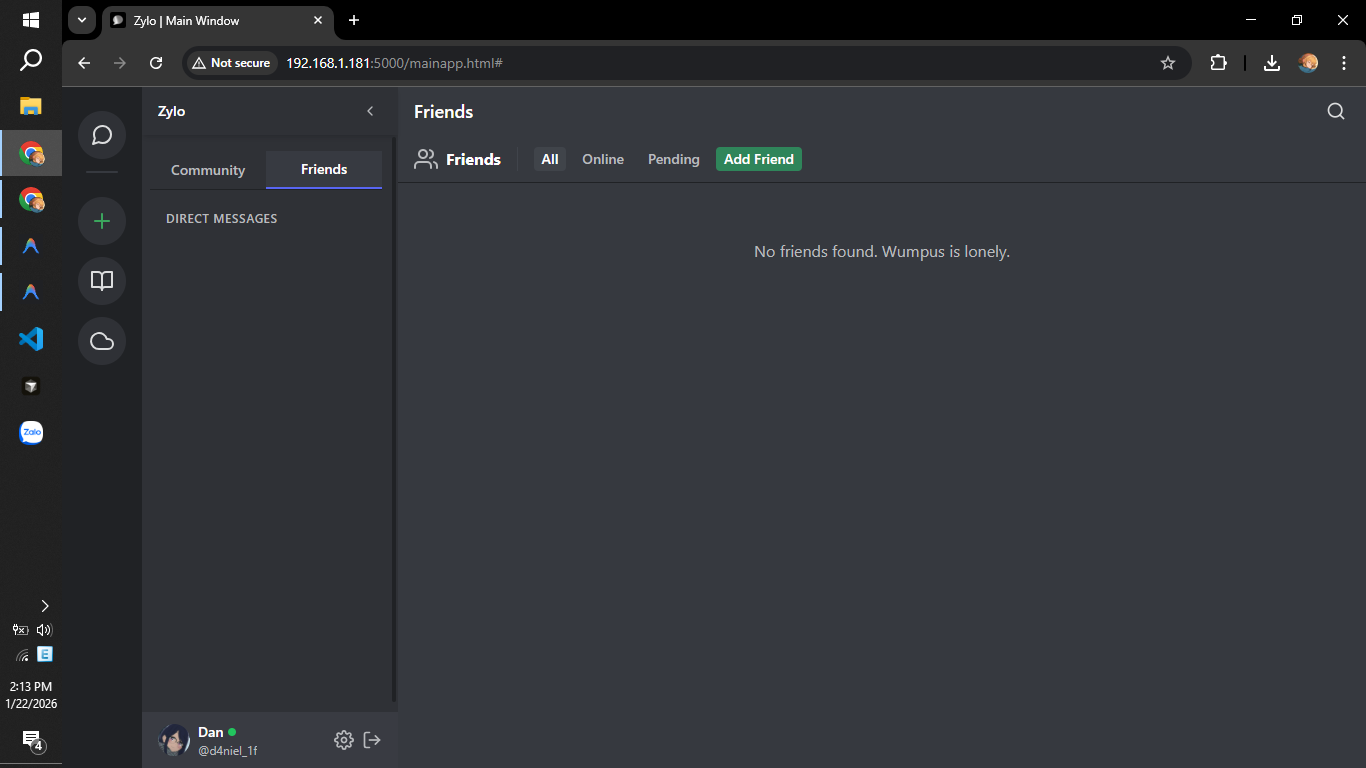Click the Friends people icon next to the filters

(x=426, y=158)
